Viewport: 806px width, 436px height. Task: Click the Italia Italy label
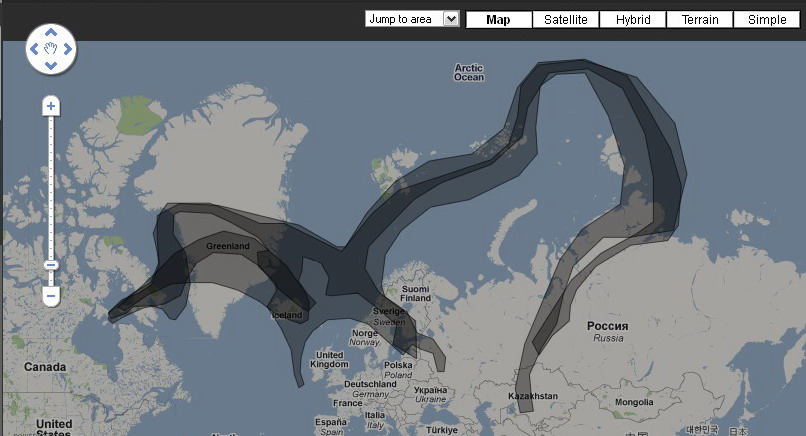pos(375,420)
